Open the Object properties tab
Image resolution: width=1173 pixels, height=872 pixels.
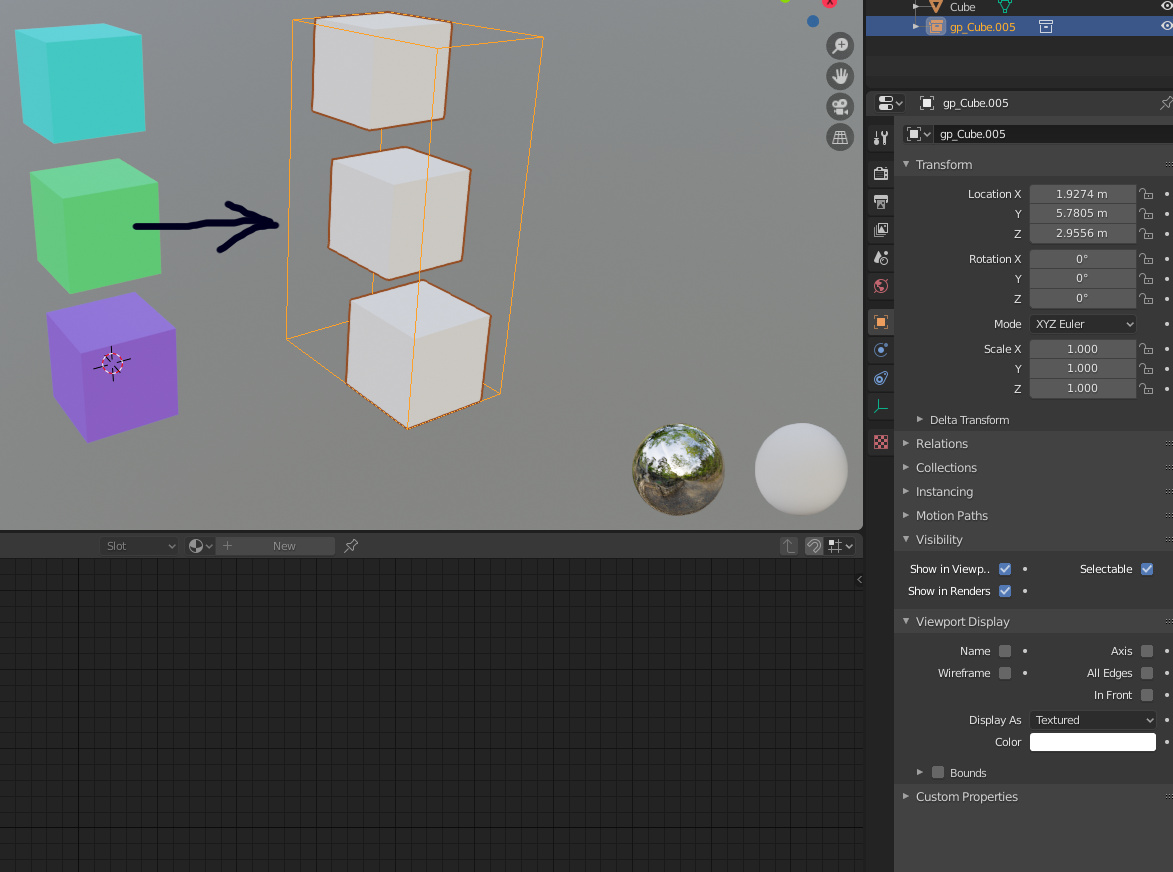click(880, 322)
